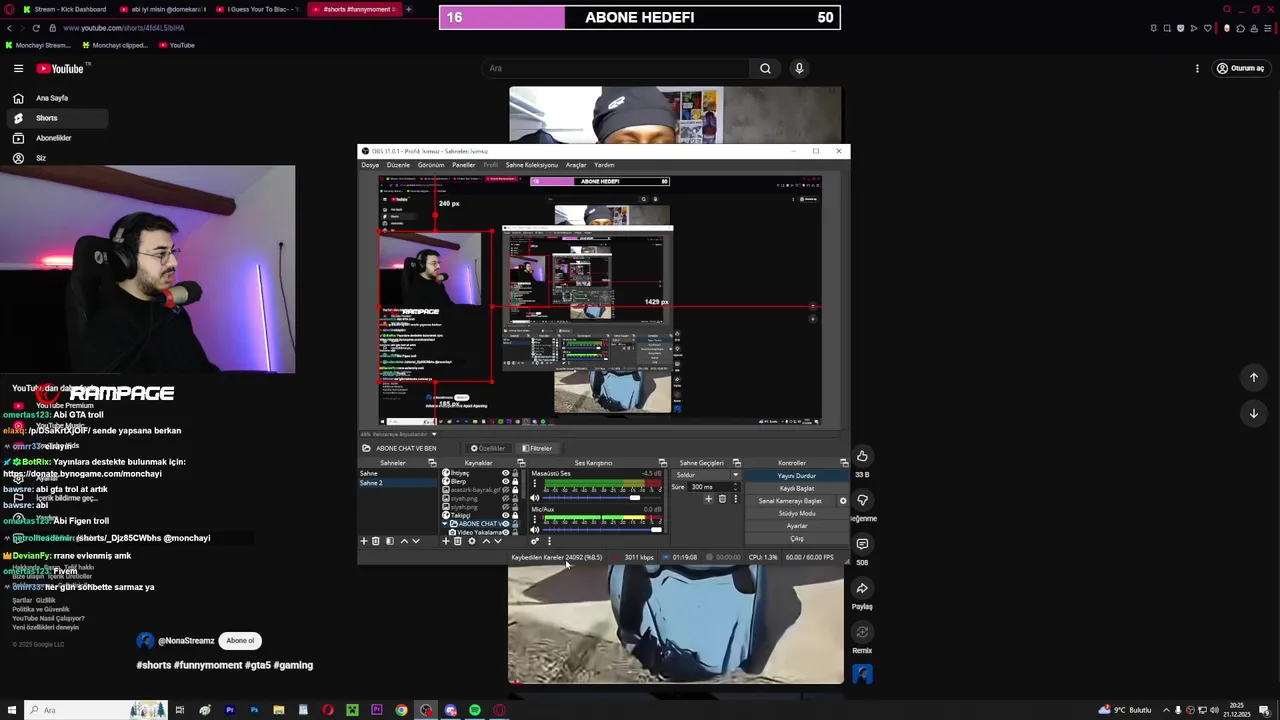The width and height of the screenshot is (1280, 720).
Task: Open YouTube settings three-dot menu
Action: 1197,68
